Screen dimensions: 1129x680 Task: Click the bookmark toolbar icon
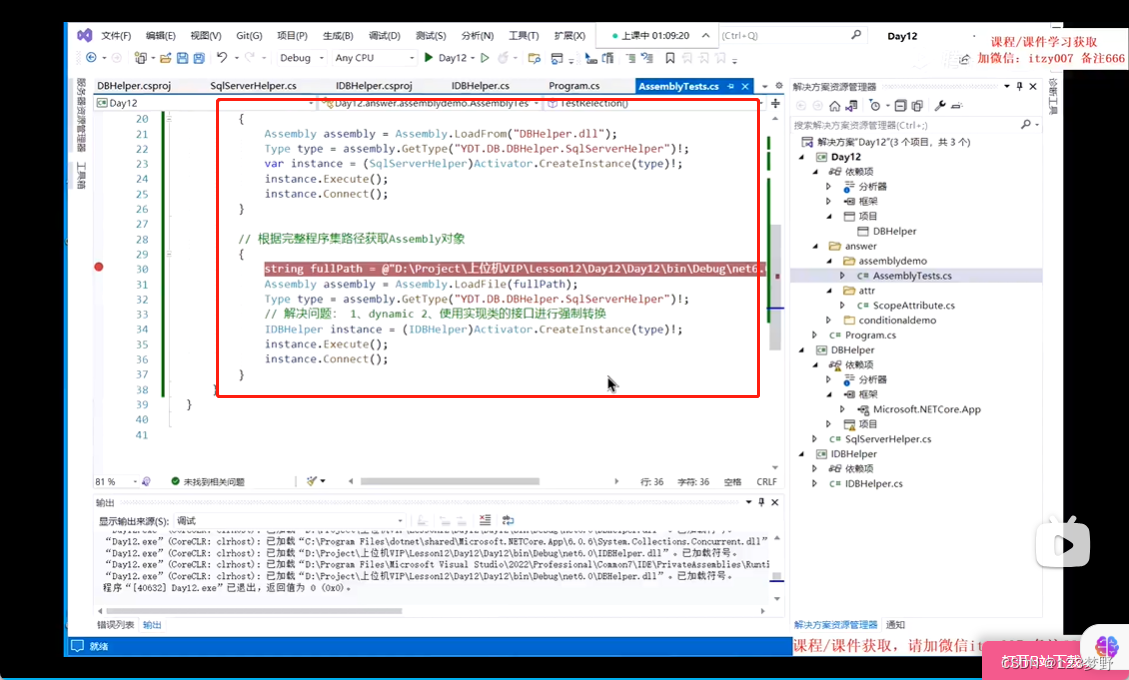(670, 58)
